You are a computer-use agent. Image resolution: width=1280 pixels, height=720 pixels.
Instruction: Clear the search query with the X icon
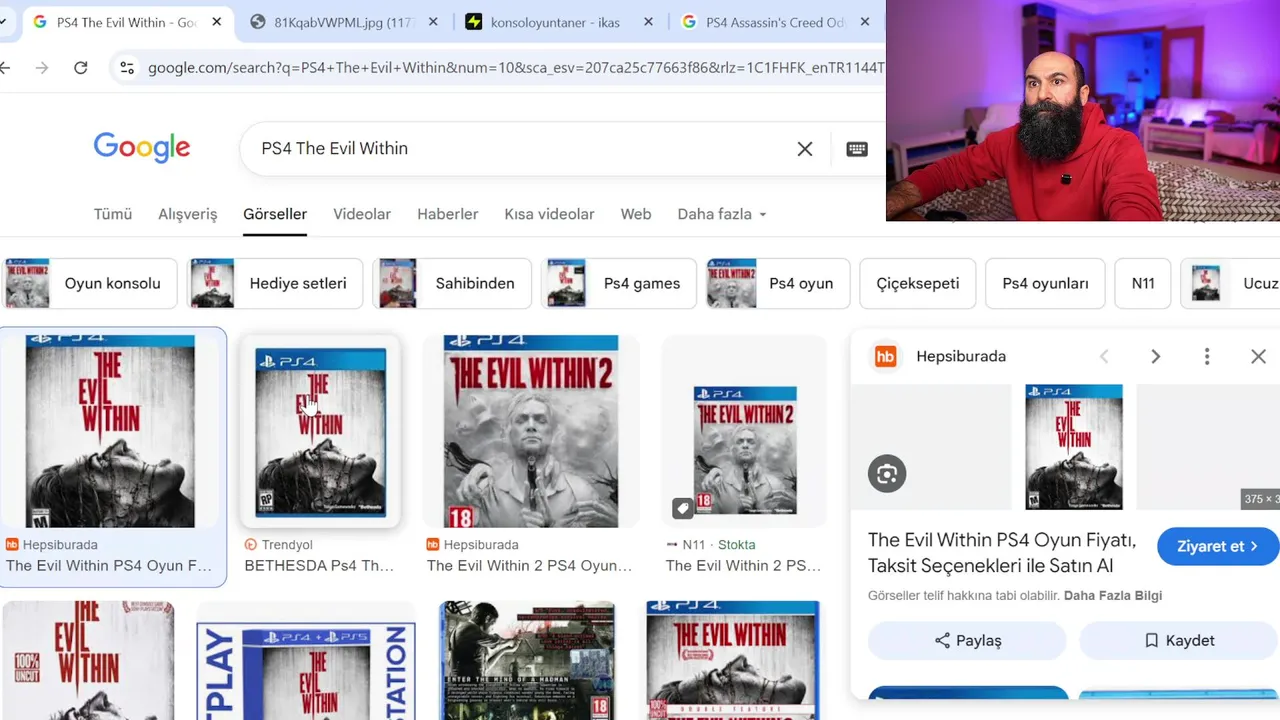tap(804, 149)
